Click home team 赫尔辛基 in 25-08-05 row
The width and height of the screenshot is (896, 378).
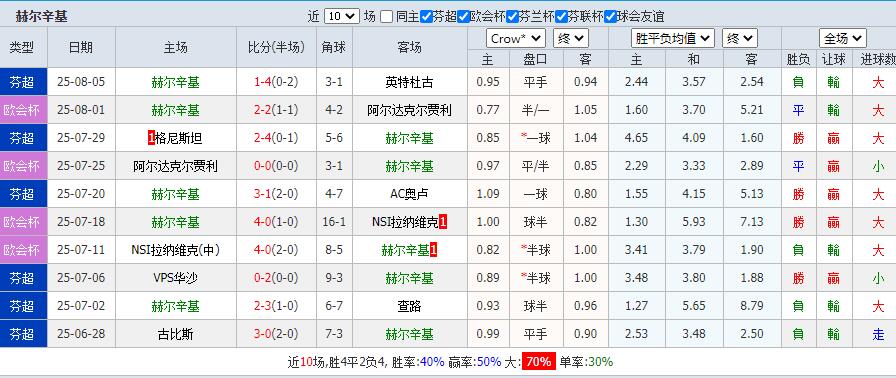click(x=175, y=82)
